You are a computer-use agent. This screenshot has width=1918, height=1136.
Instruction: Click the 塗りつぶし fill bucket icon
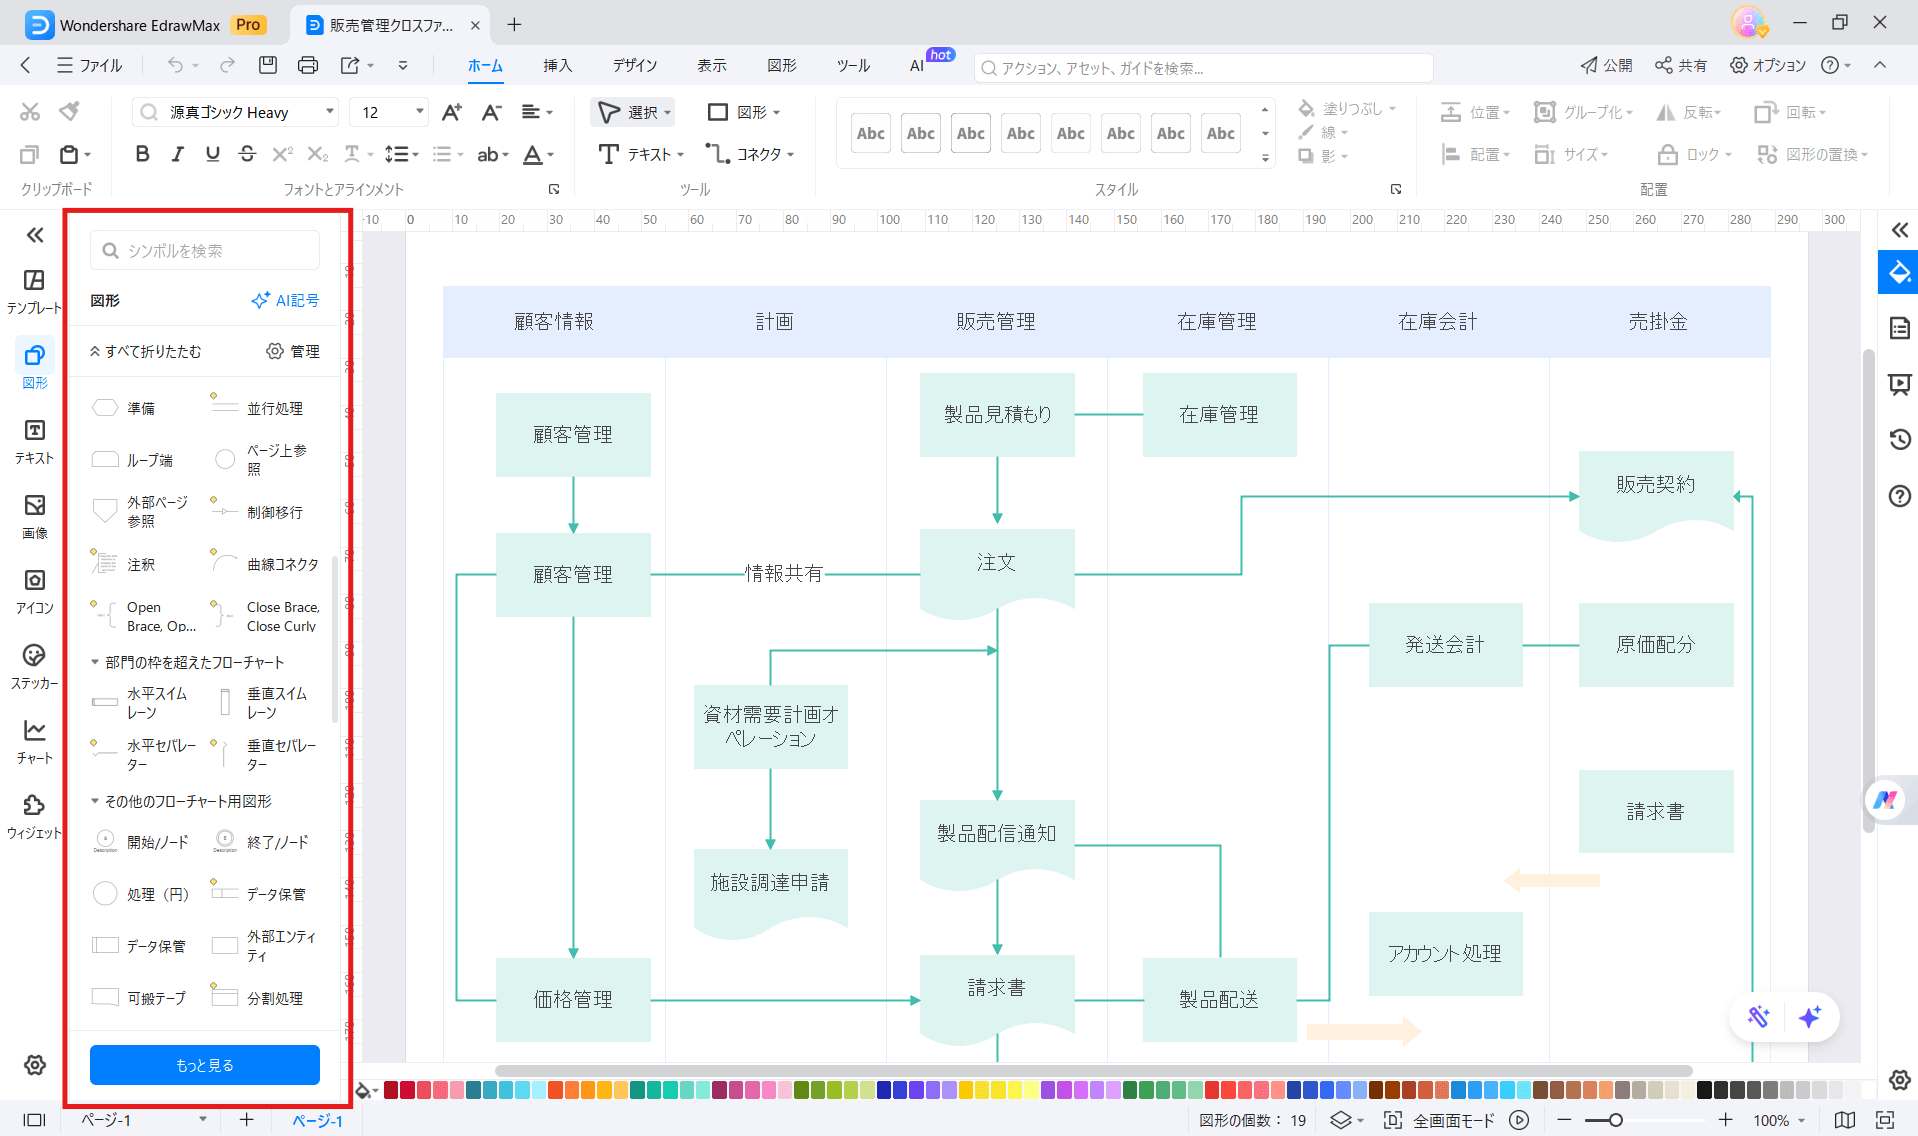[x=1306, y=108]
